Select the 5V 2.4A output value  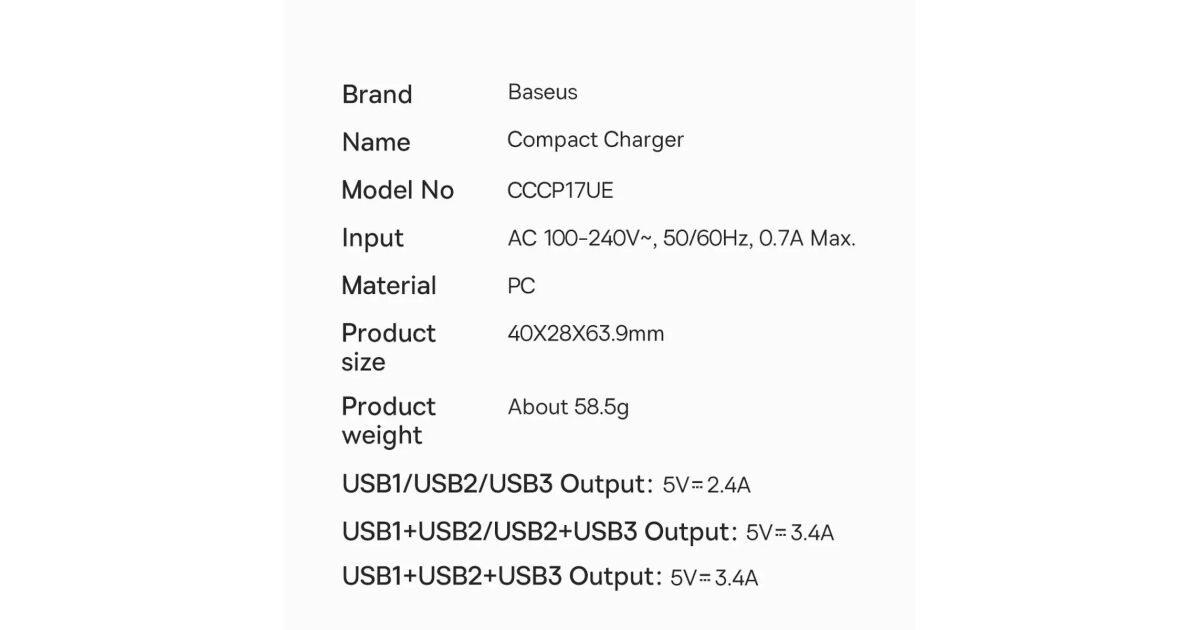pyautogui.click(x=706, y=486)
